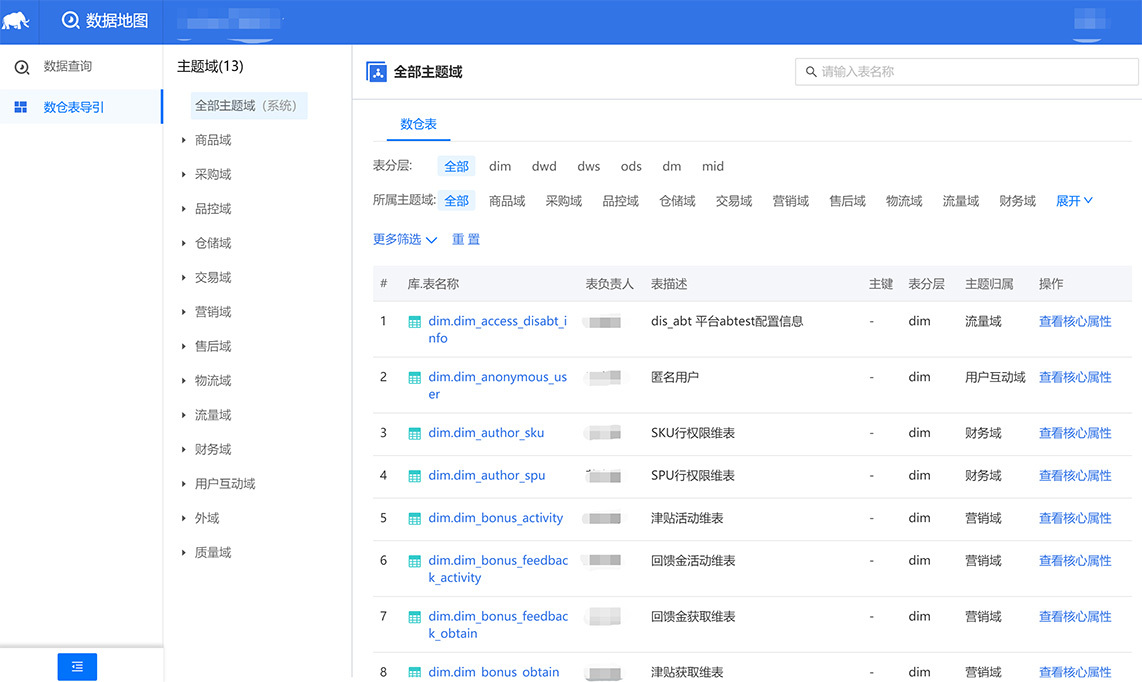Expand 展开 to show more domains
This screenshot has height=682, width=1142.
coord(1074,201)
